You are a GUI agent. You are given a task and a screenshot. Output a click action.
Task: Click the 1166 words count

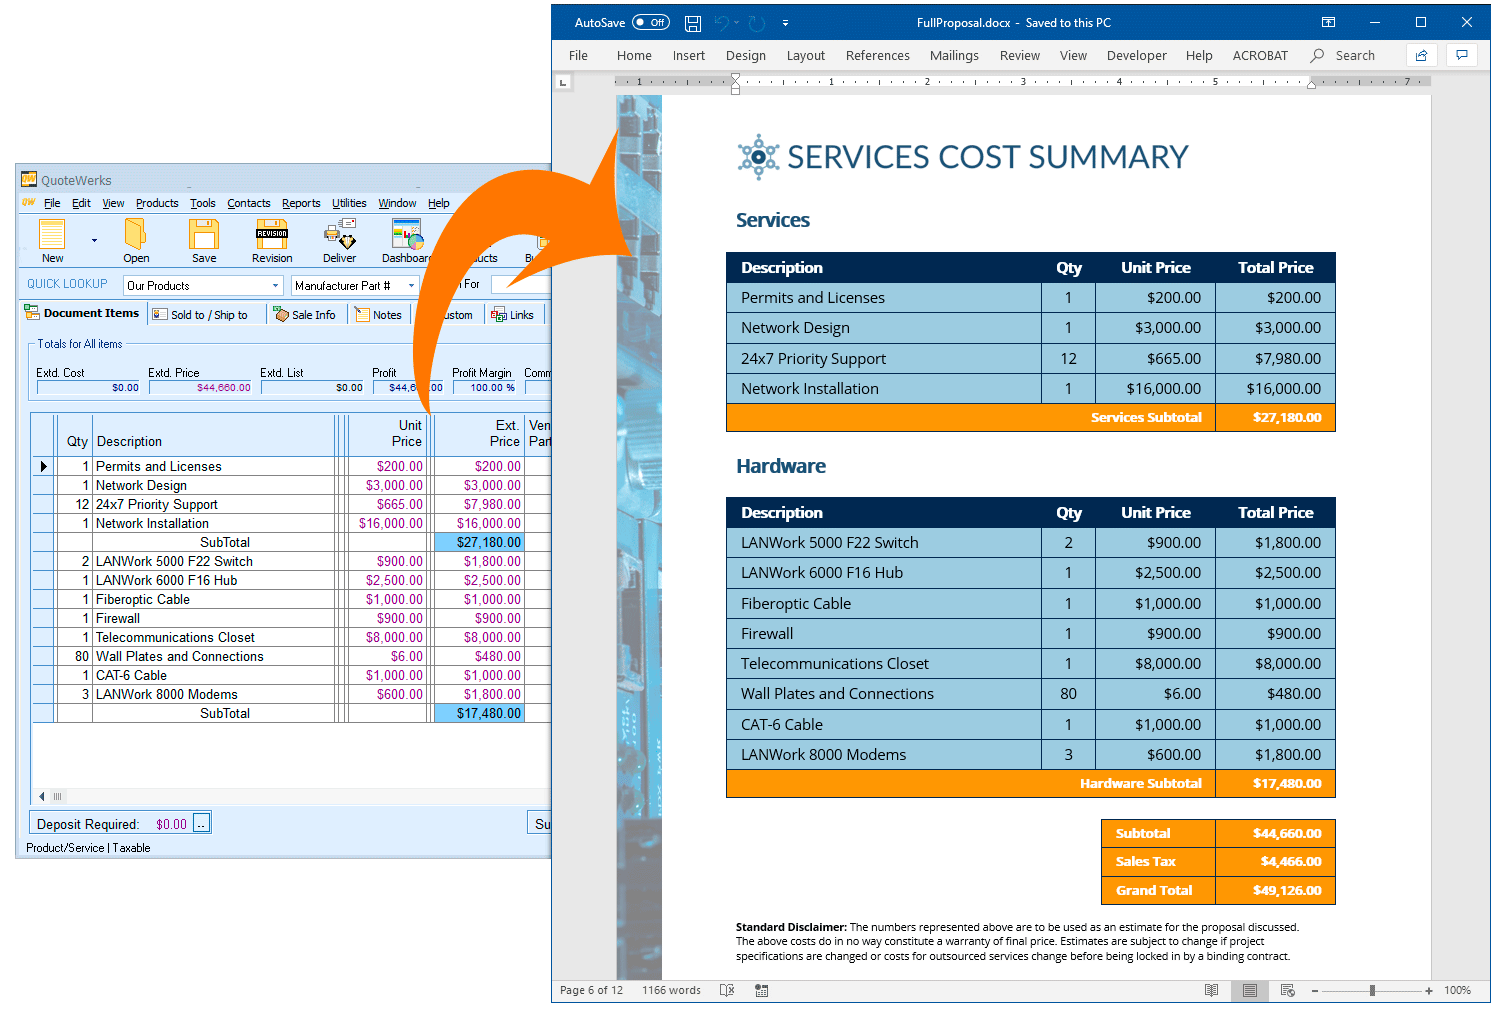coord(671,990)
